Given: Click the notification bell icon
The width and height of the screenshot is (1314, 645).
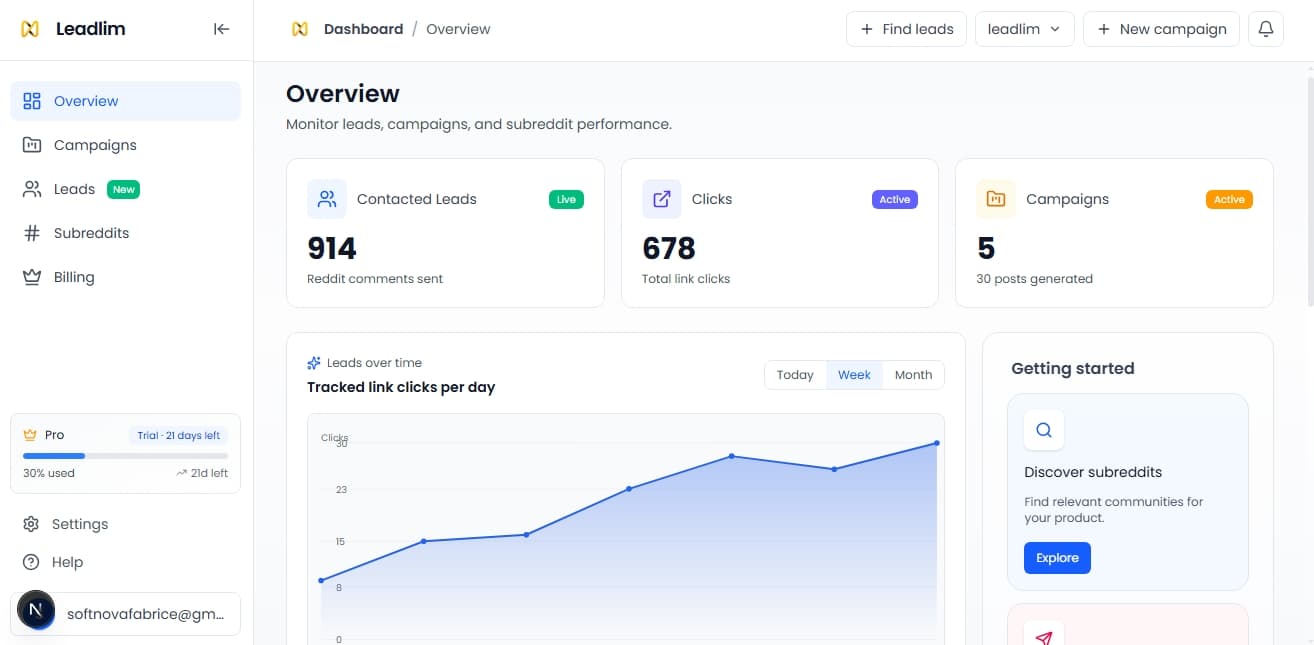Looking at the screenshot, I should [x=1266, y=29].
